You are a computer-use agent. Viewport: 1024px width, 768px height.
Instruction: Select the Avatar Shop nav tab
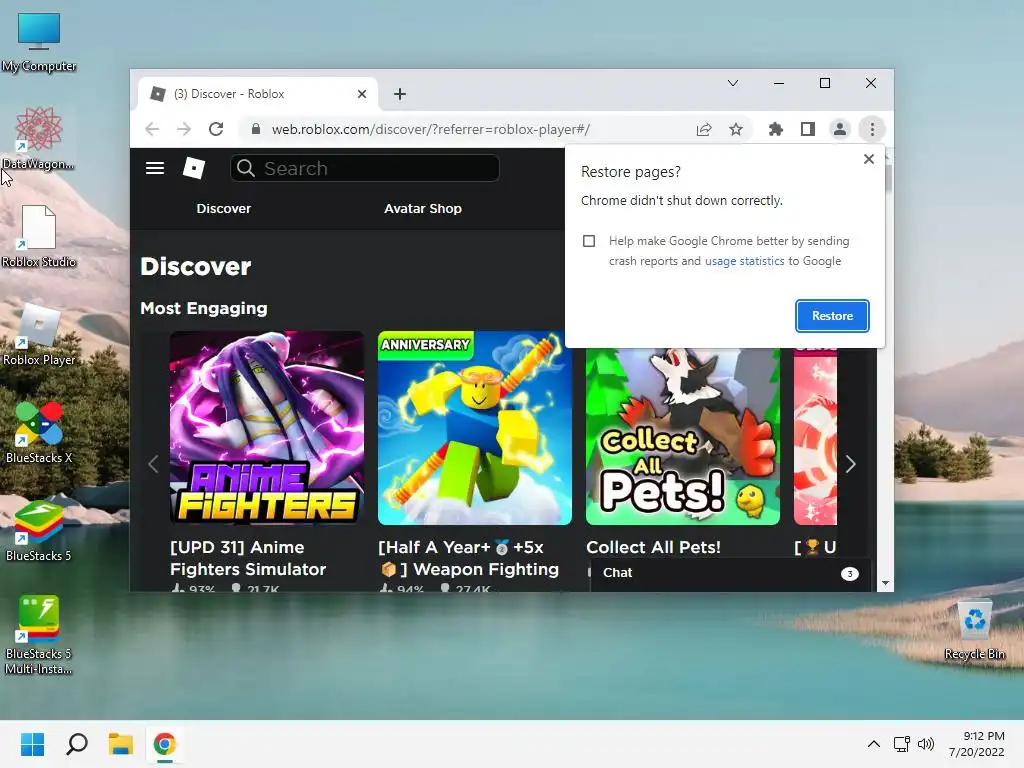pos(423,208)
